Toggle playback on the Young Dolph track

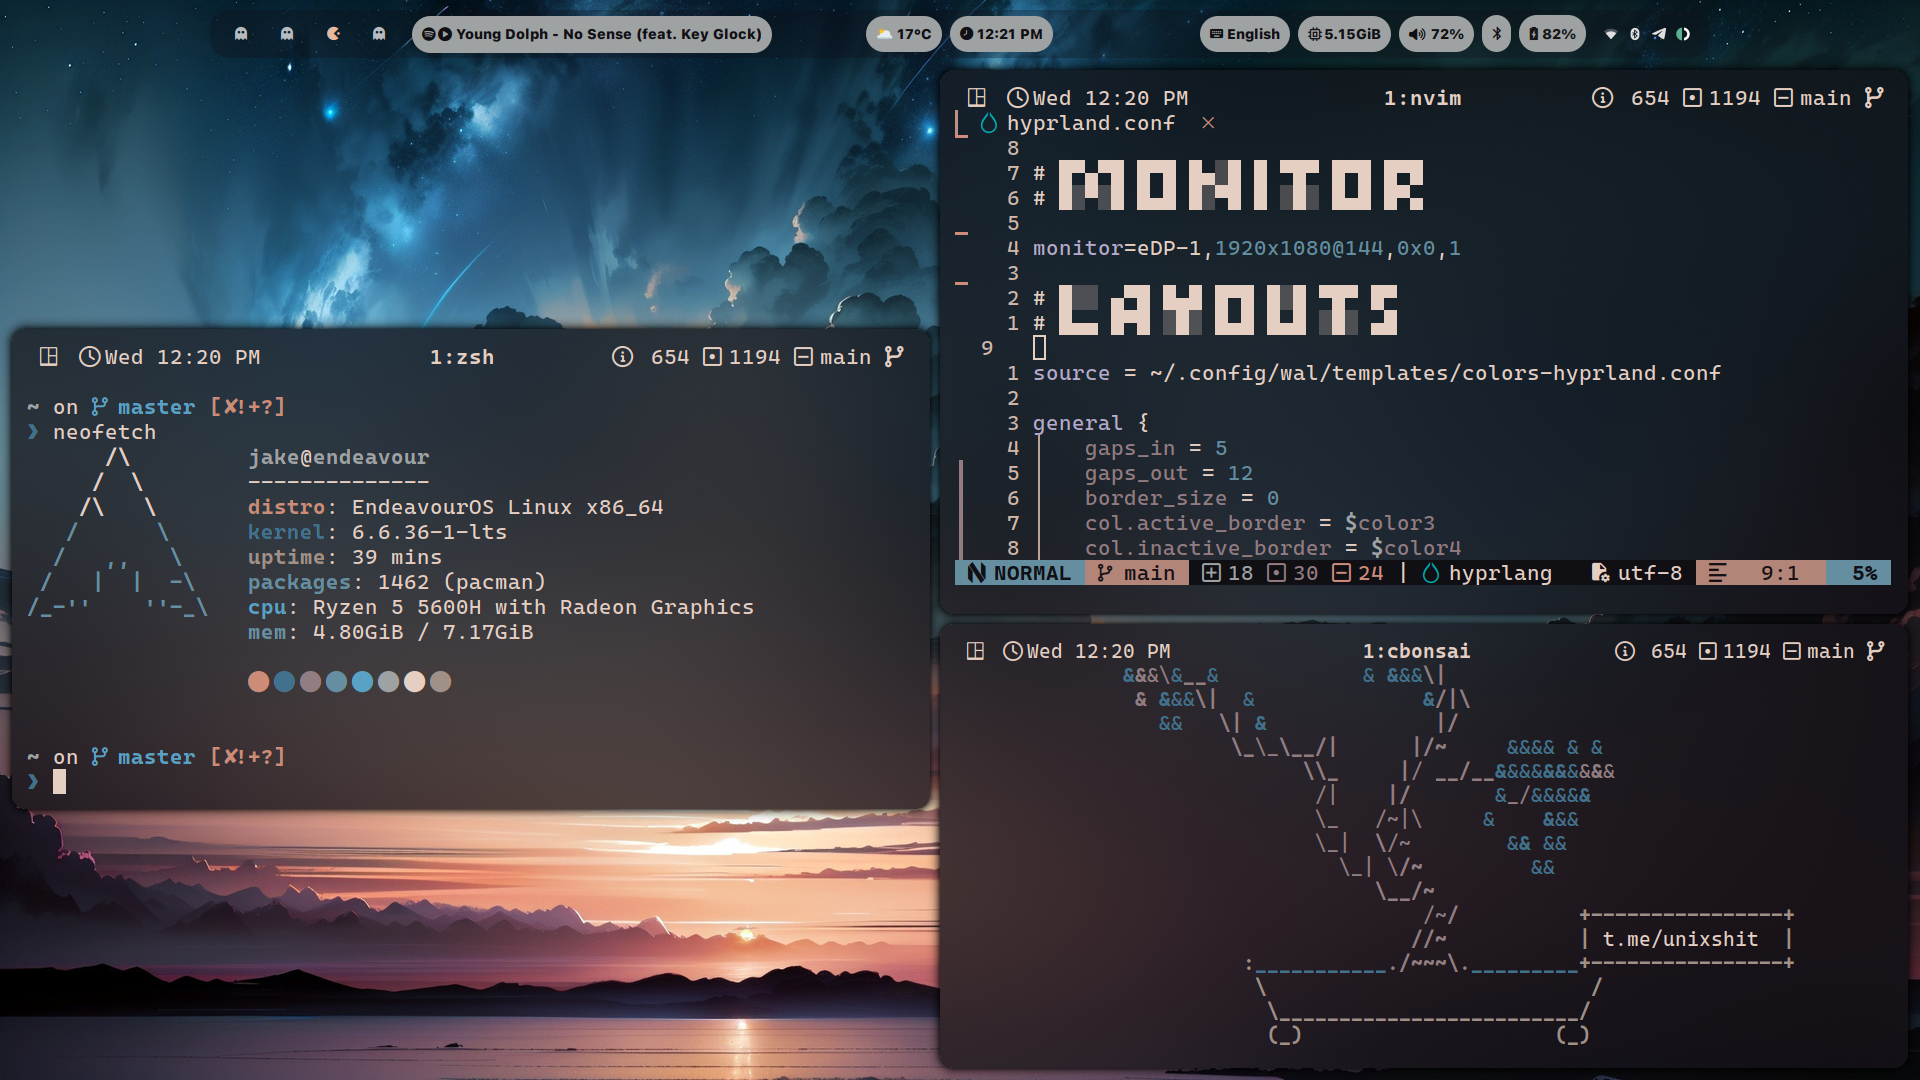coord(445,34)
